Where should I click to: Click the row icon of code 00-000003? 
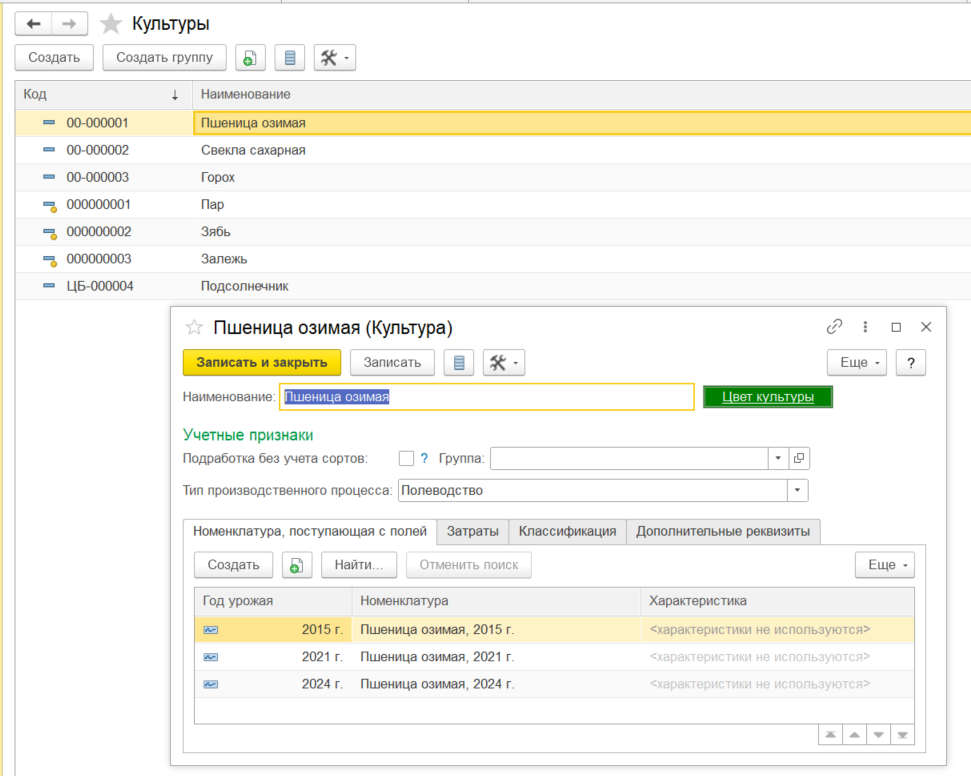coord(49,177)
